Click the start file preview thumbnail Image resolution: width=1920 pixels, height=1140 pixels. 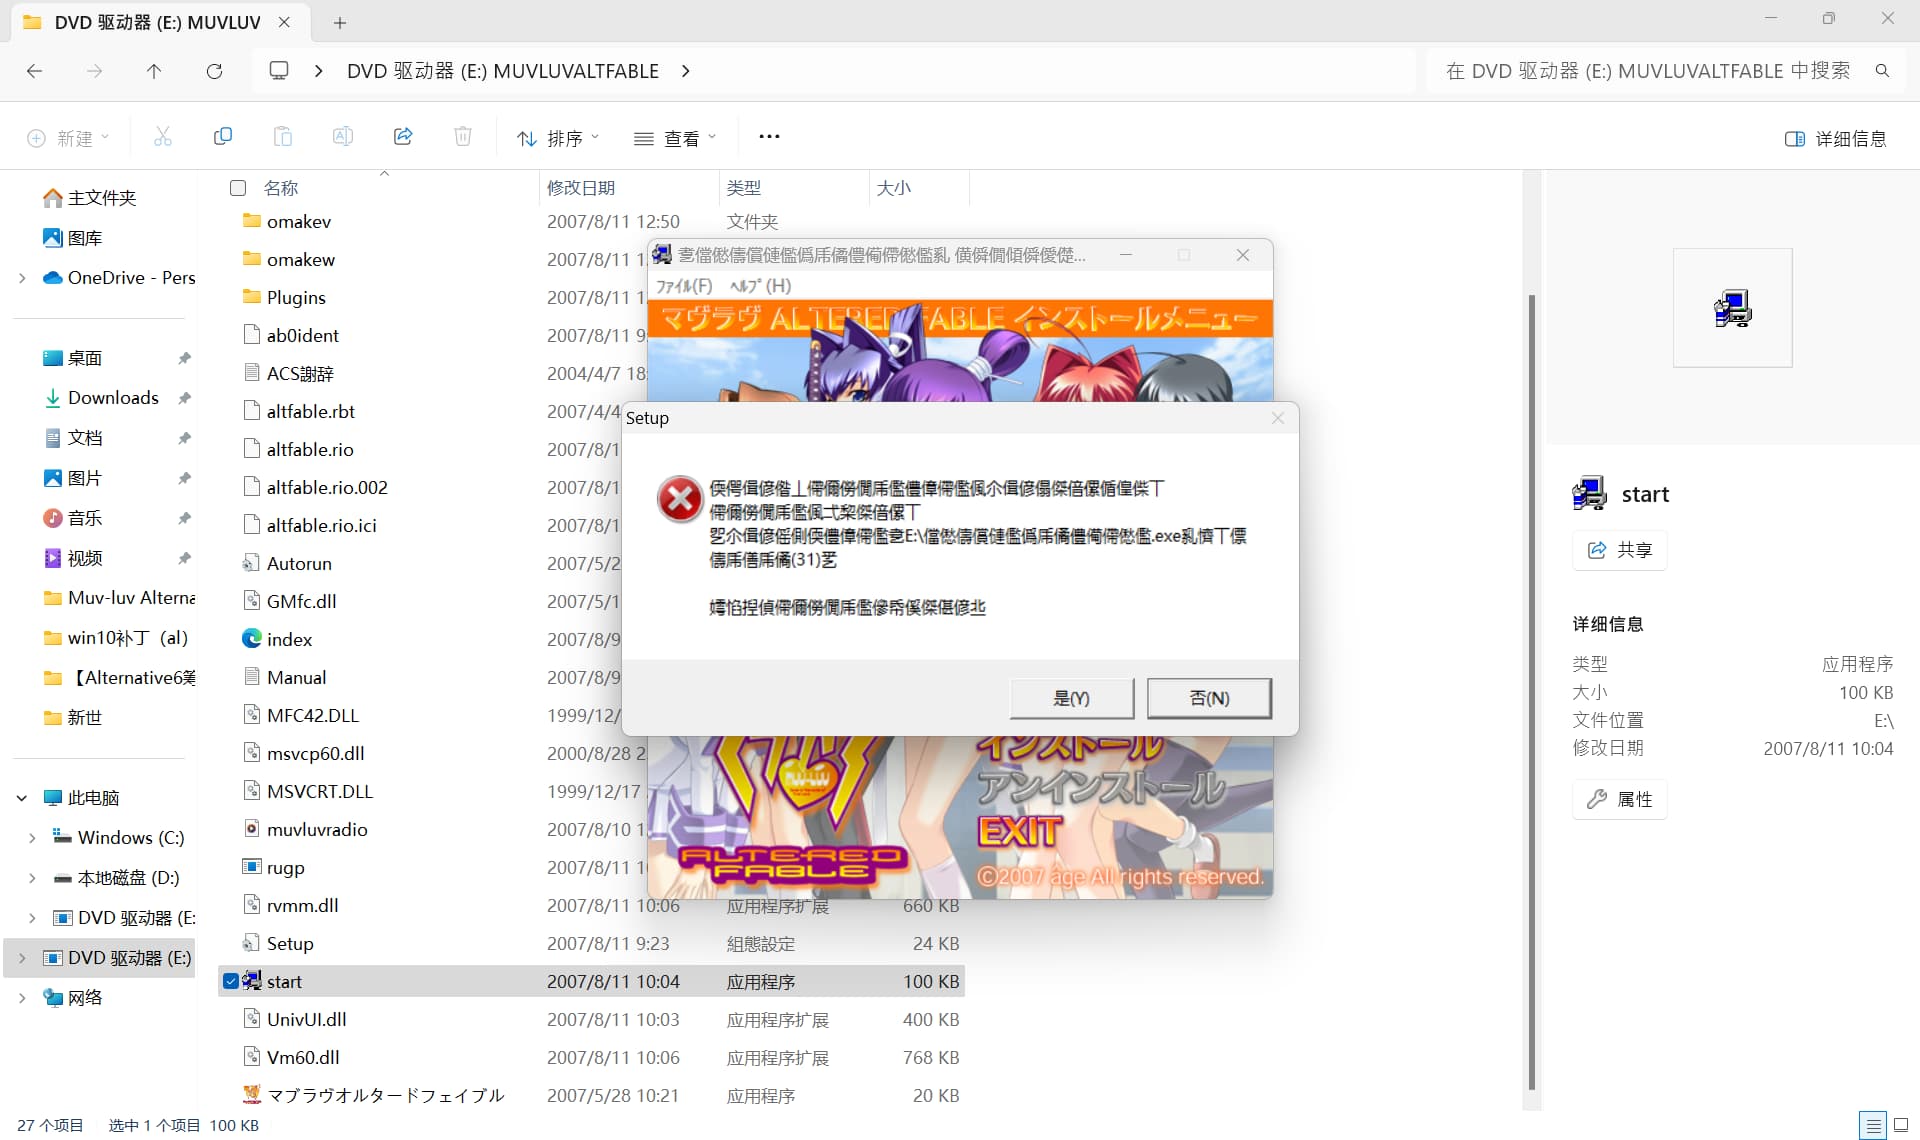click(1733, 308)
